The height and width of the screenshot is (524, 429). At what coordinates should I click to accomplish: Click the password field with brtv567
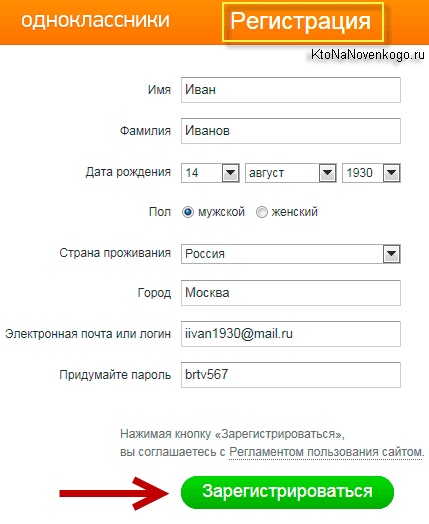[x=291, y=375]
